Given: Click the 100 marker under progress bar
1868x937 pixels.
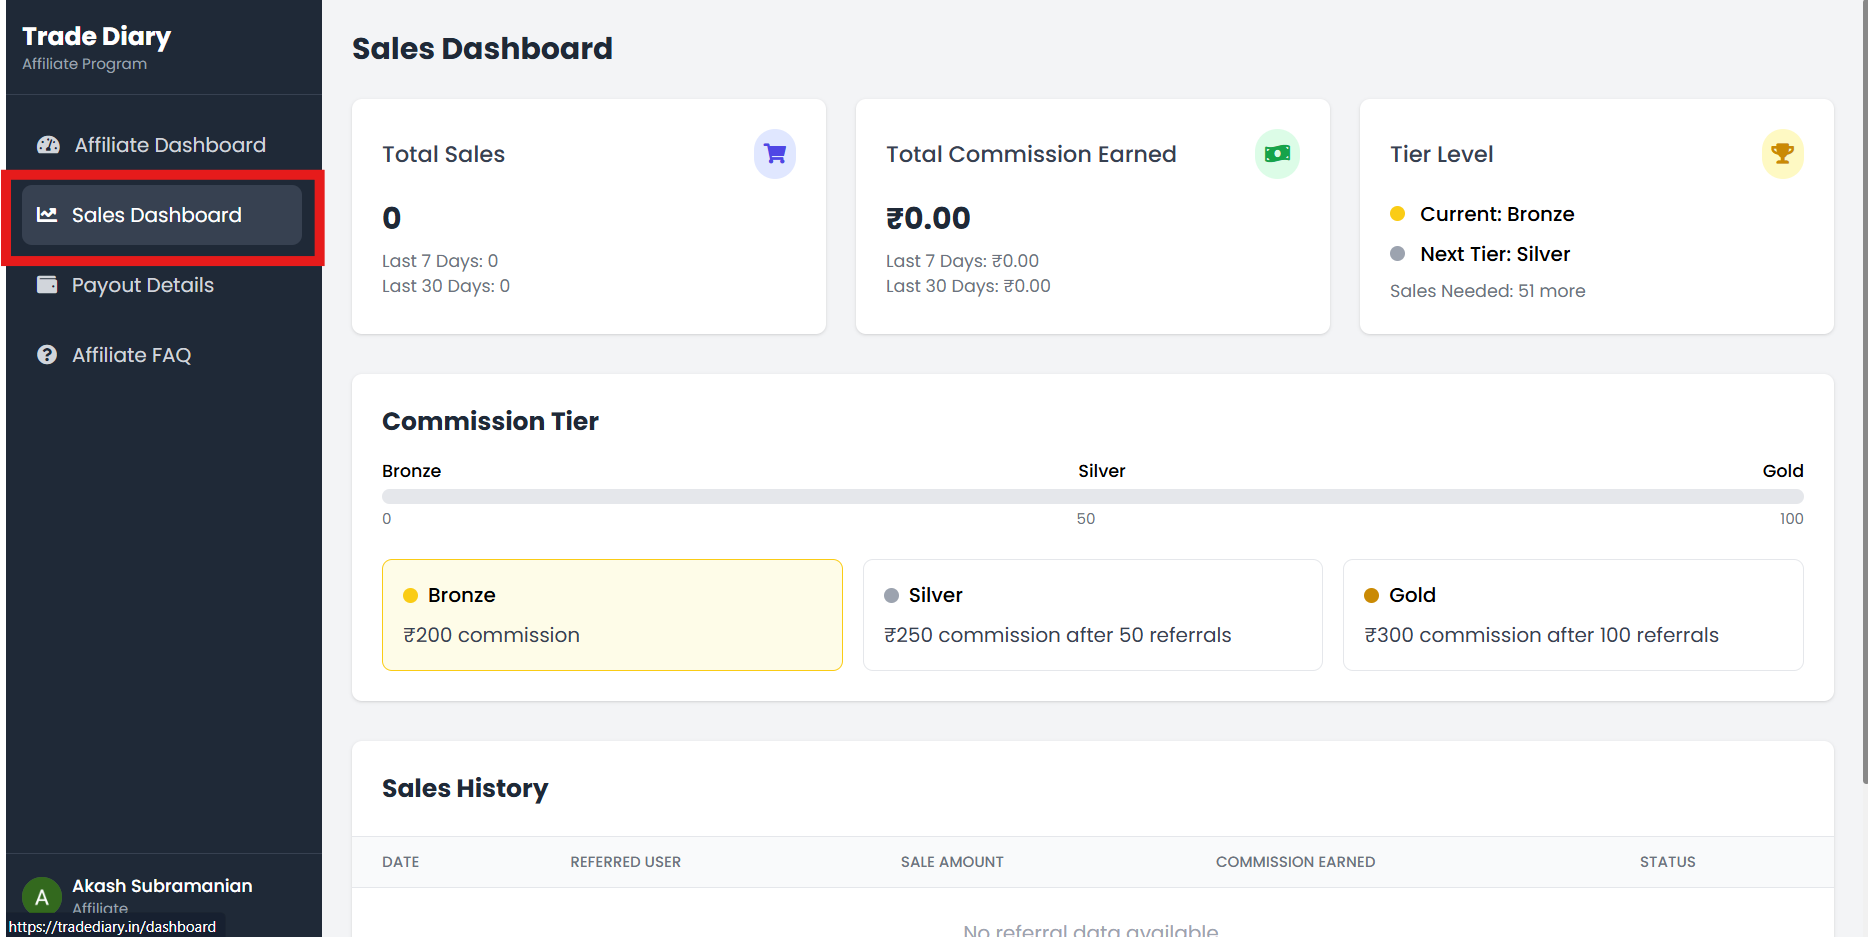Looking at the screenshot, I should [1791, 519].
